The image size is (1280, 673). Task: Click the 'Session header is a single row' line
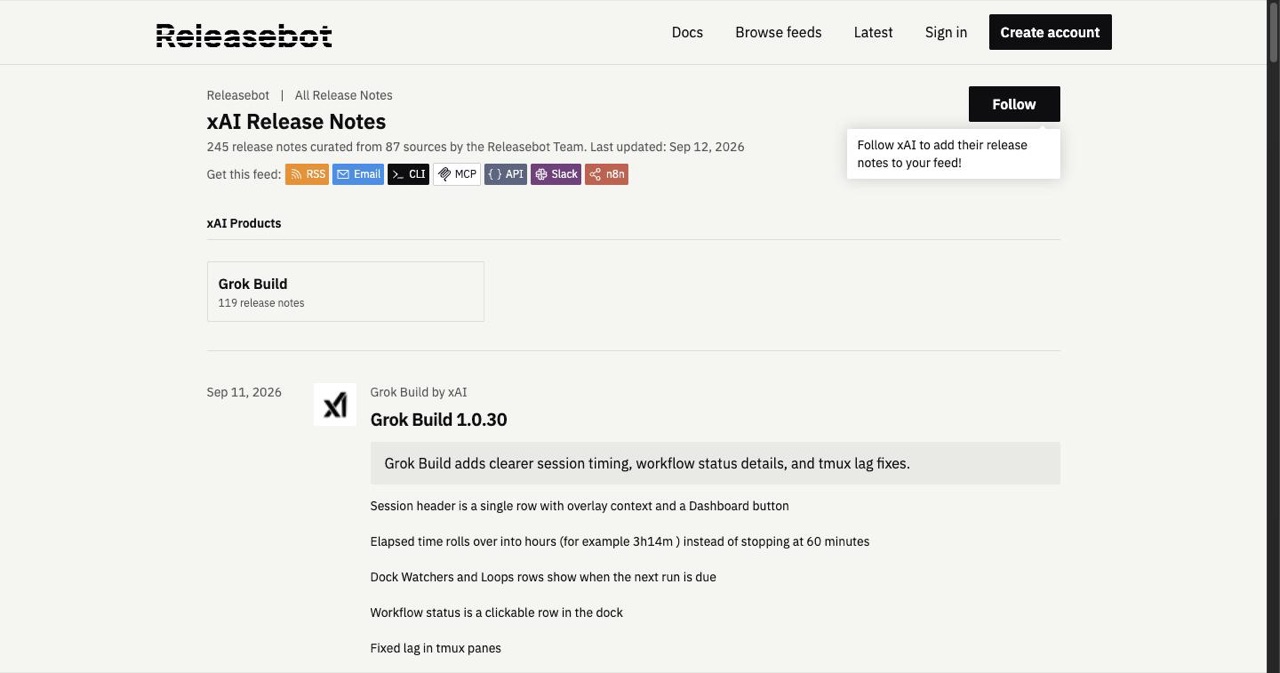[x=579, y=506]
